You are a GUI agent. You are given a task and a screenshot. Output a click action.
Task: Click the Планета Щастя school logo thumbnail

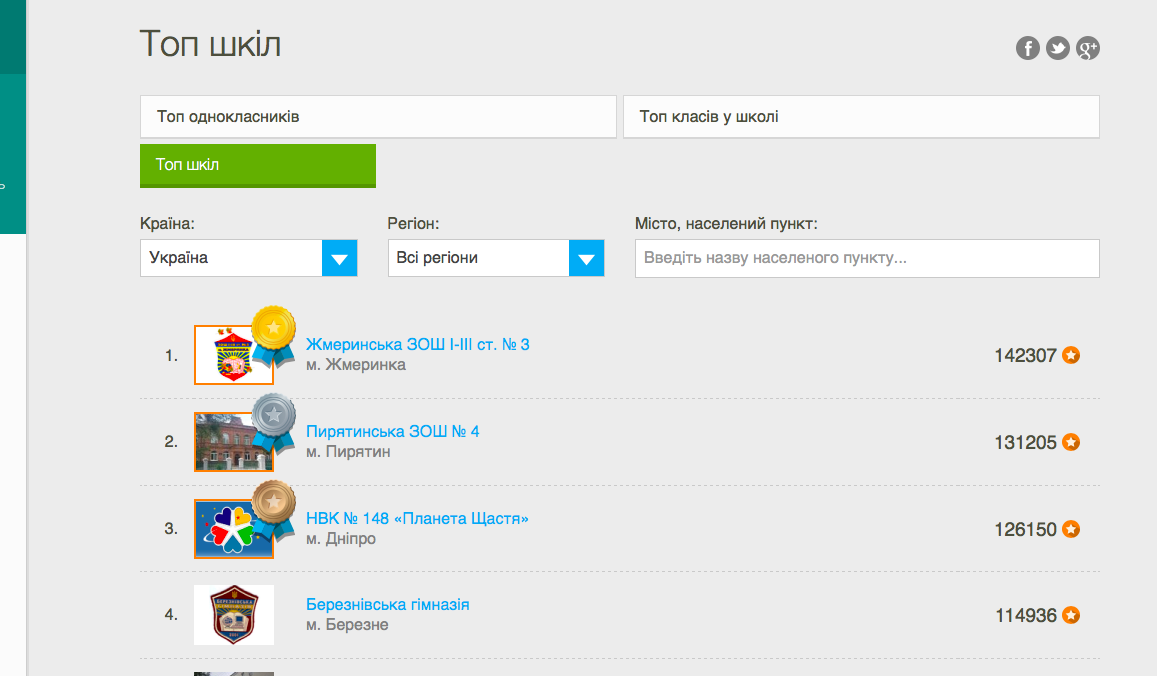tap(233, 529)
